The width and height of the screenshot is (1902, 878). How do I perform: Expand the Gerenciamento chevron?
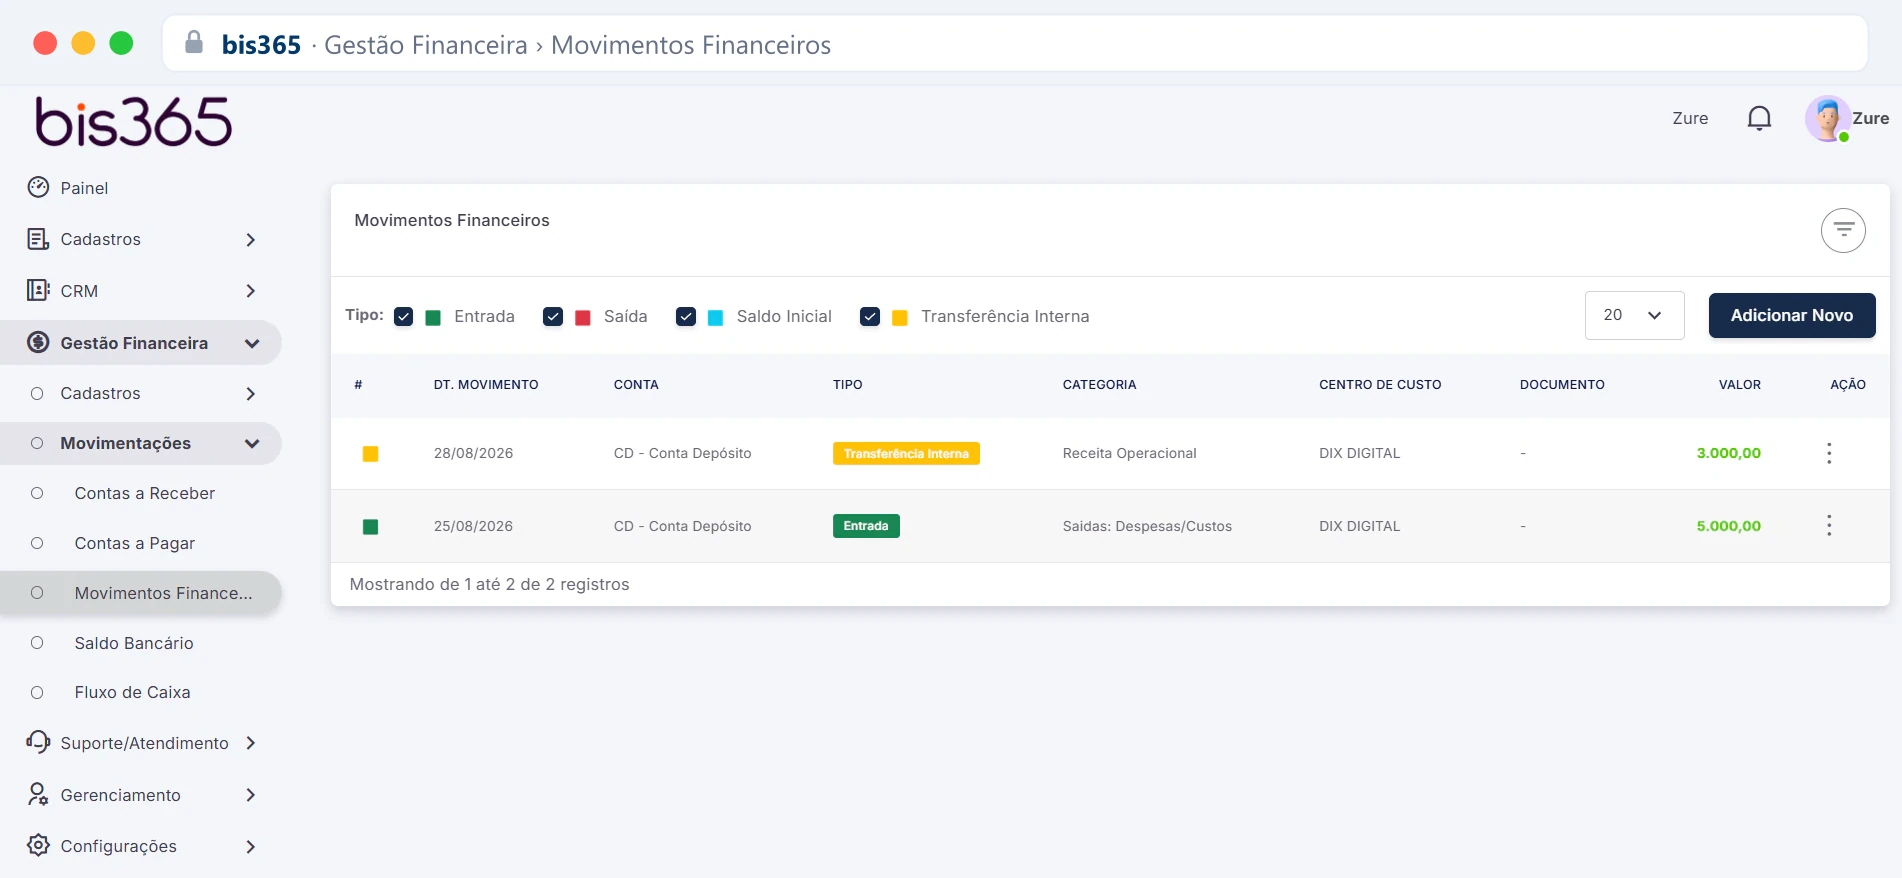pos(251,795)
